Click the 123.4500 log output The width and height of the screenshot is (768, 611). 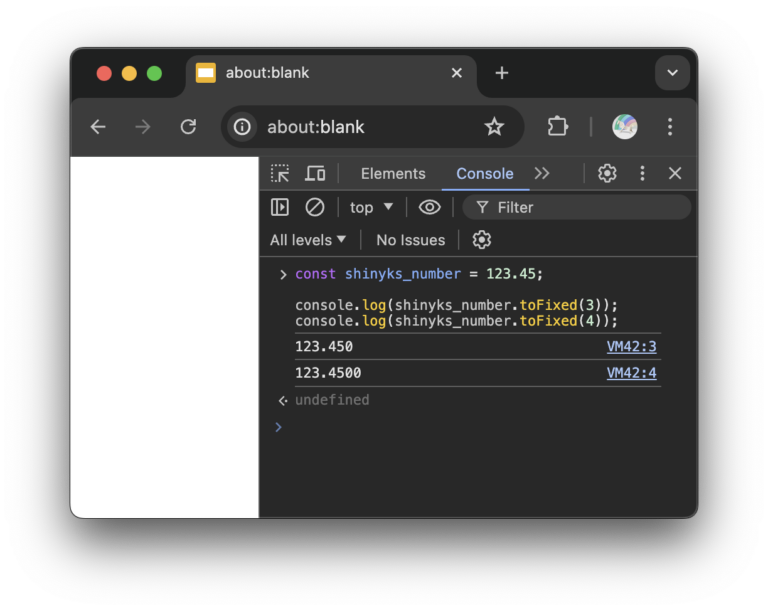[x=328, y=373]
